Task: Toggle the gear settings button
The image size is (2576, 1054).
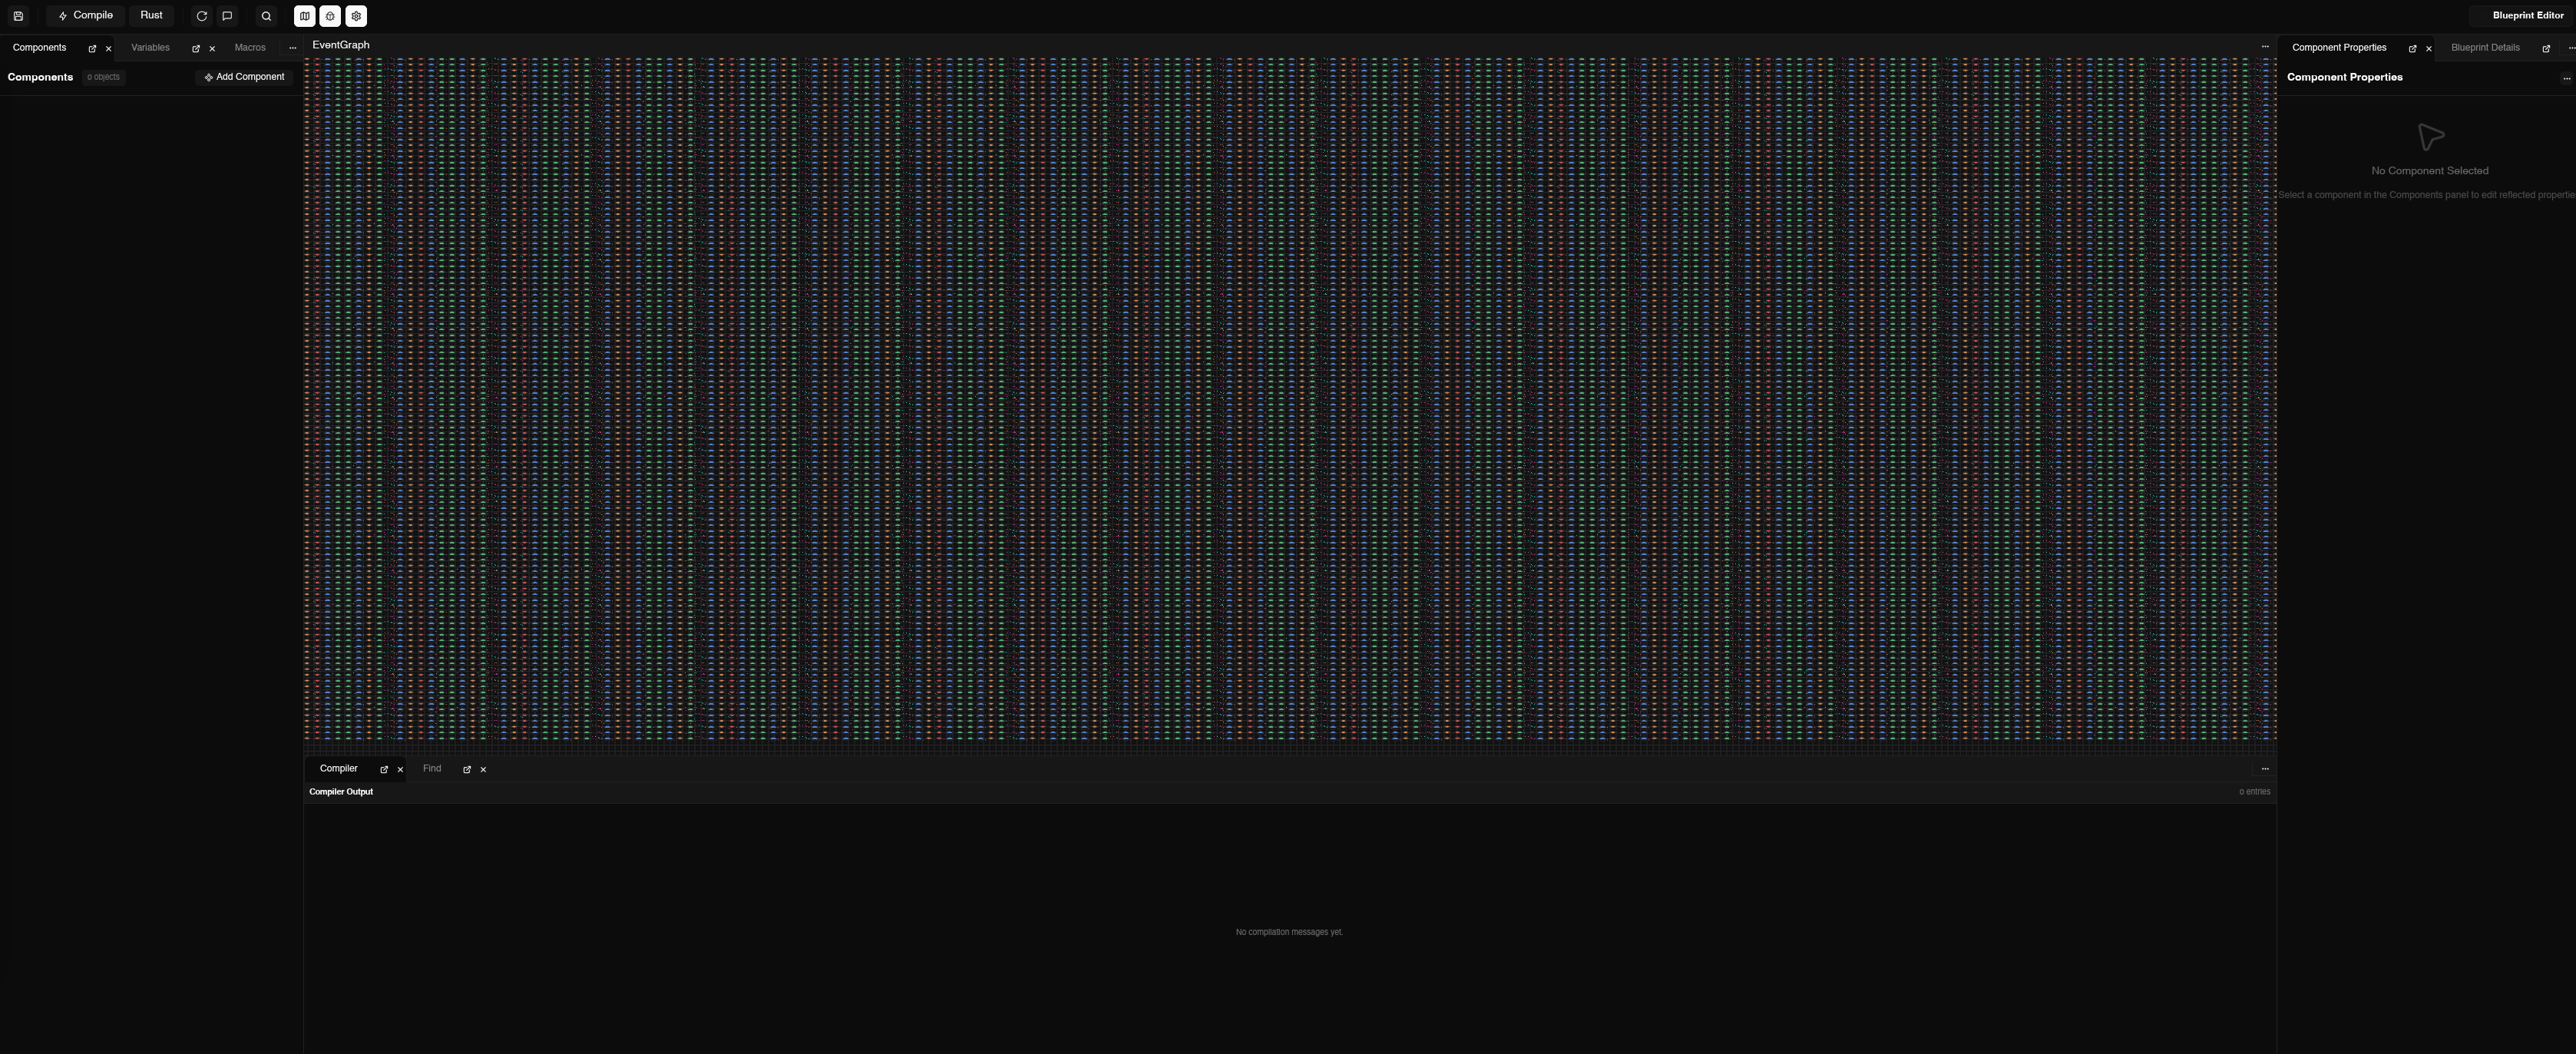Action: click(356, 16)
